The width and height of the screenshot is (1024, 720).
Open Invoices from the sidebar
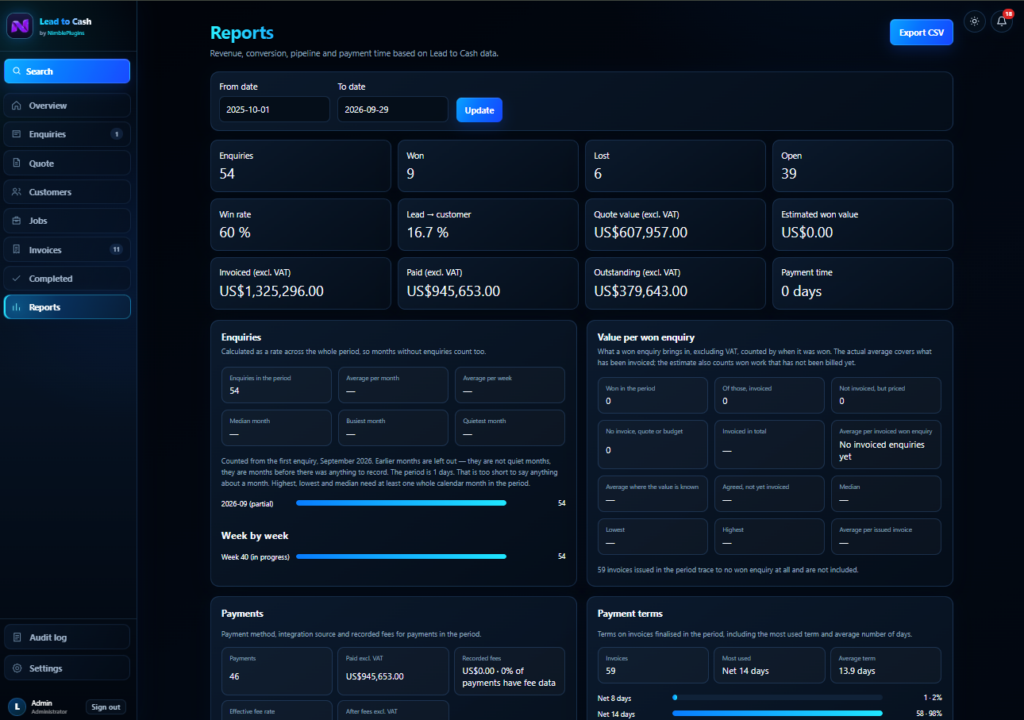67,250
